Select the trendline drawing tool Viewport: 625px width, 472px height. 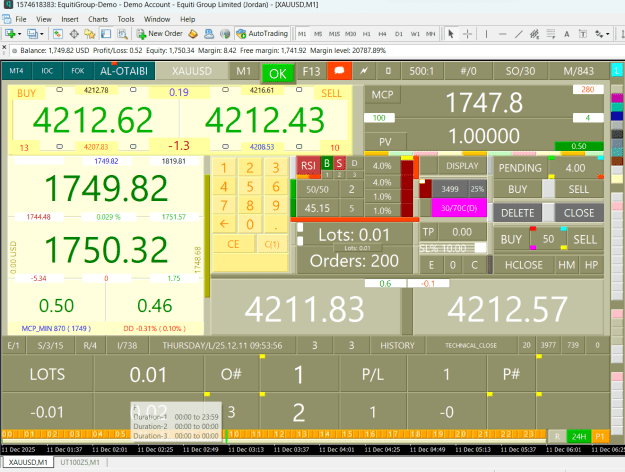pos(519,34)
